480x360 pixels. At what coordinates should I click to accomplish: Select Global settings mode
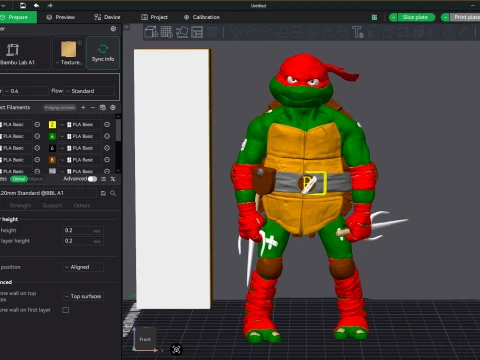tap(19, 179)
